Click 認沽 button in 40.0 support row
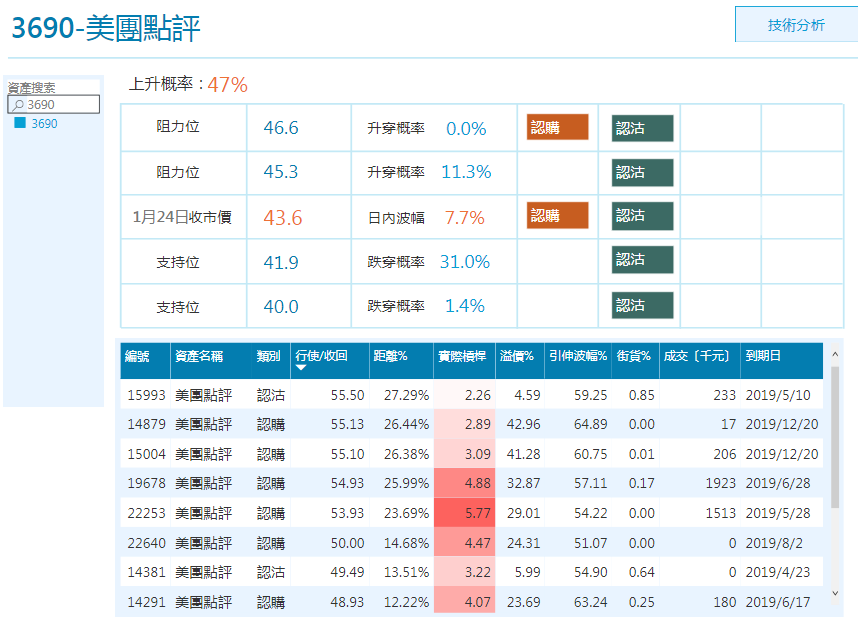 click(x=642, y=305)
